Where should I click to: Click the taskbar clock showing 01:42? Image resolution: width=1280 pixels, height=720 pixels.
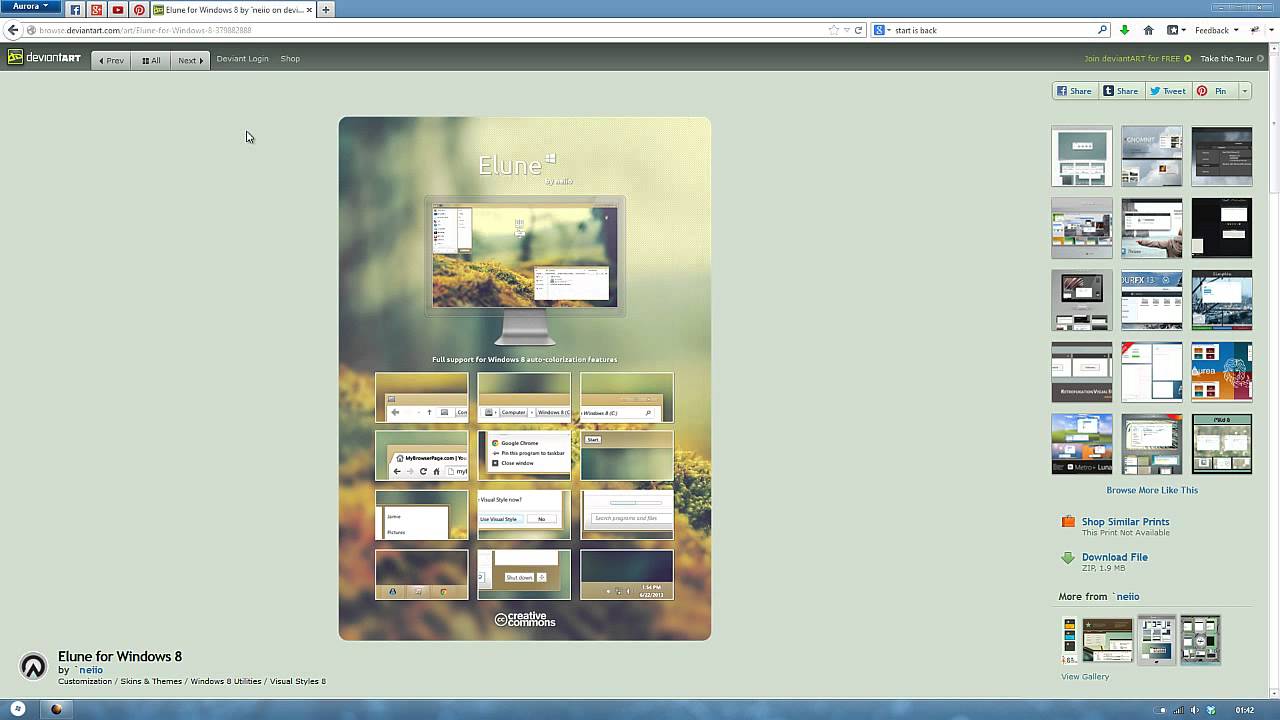(1244, 710)
